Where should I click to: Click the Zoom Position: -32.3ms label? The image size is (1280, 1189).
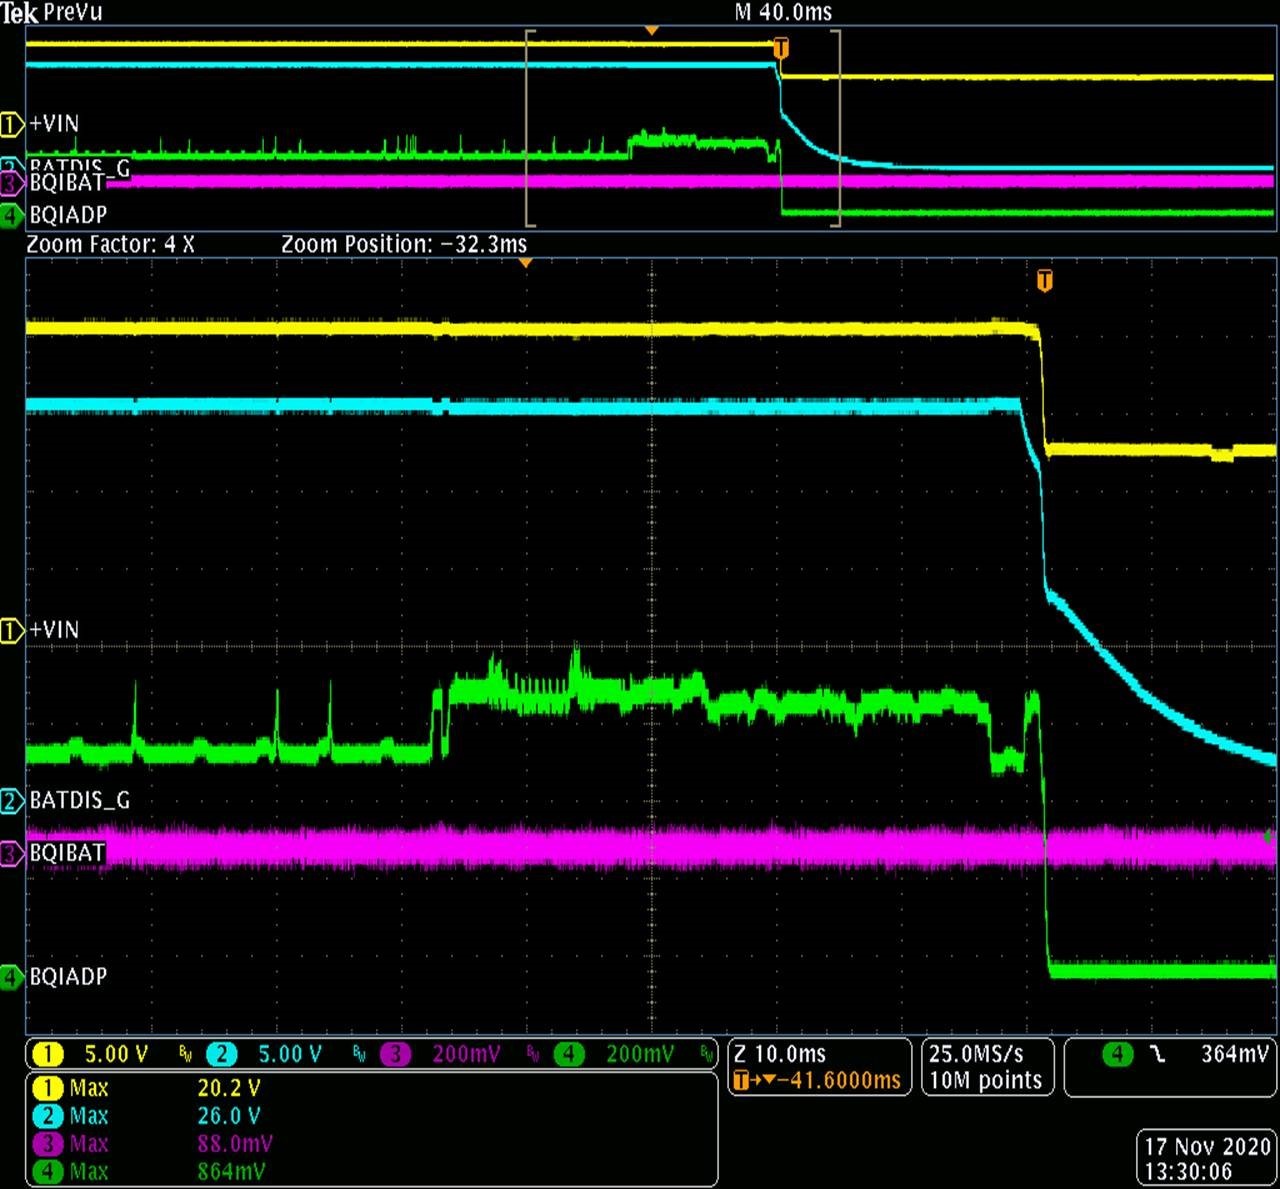[404, 244]
